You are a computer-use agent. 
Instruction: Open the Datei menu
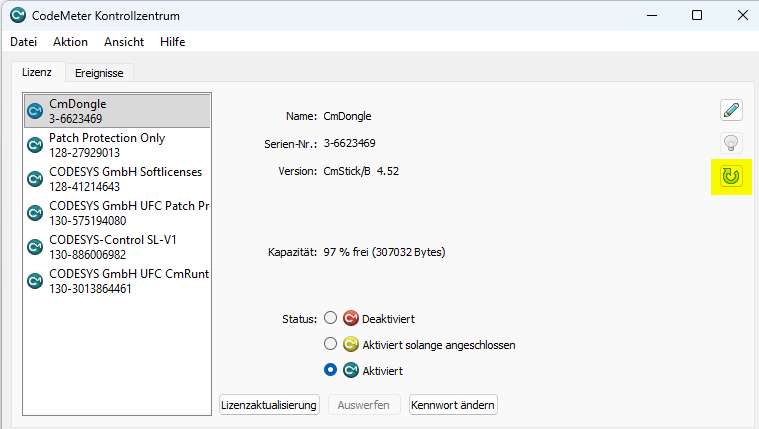(x=24, y=42)
